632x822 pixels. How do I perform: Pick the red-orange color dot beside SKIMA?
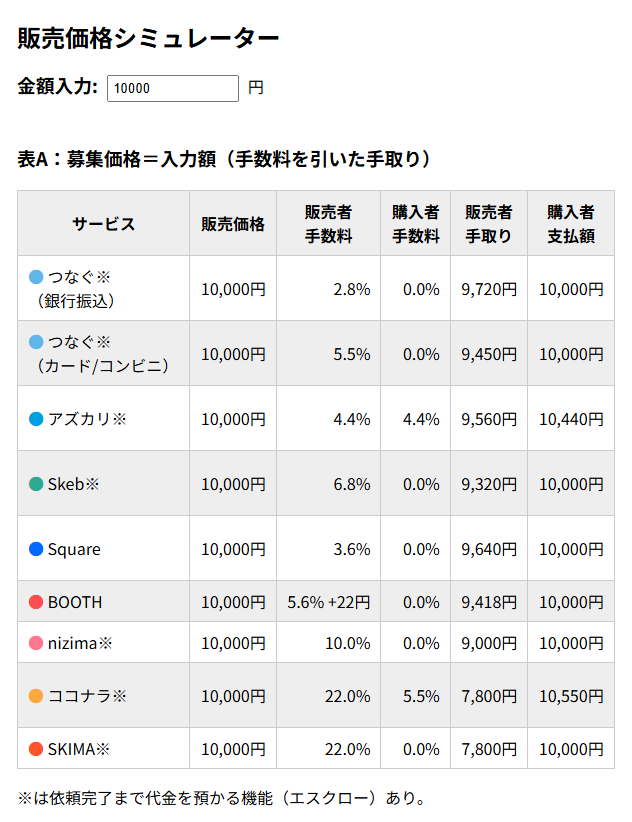[36, 749]
